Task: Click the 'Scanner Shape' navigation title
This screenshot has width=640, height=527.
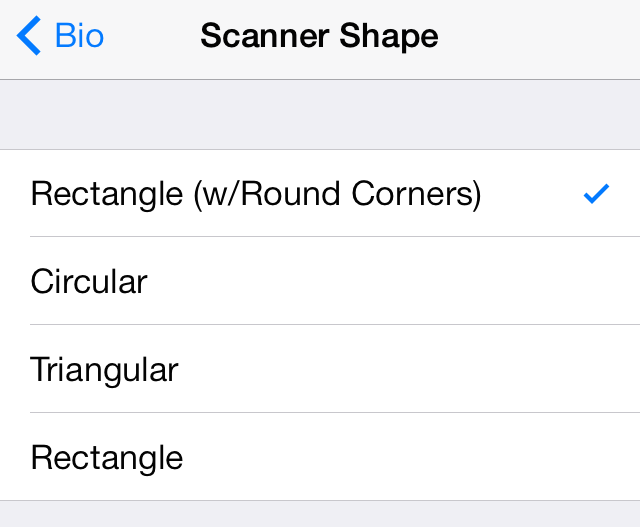Action: pos(319,37)
